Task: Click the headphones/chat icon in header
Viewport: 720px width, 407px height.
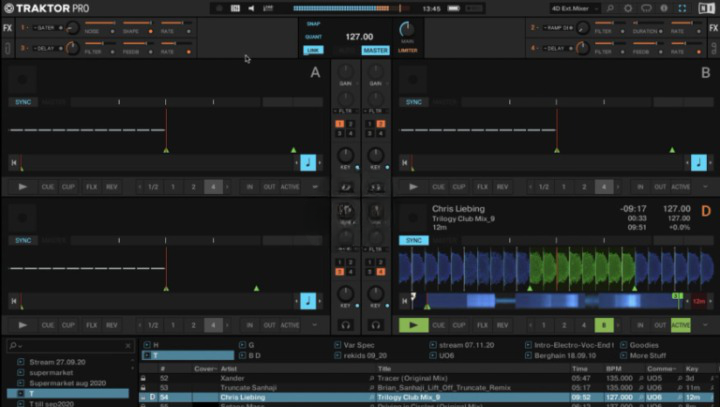Action: 646,8
